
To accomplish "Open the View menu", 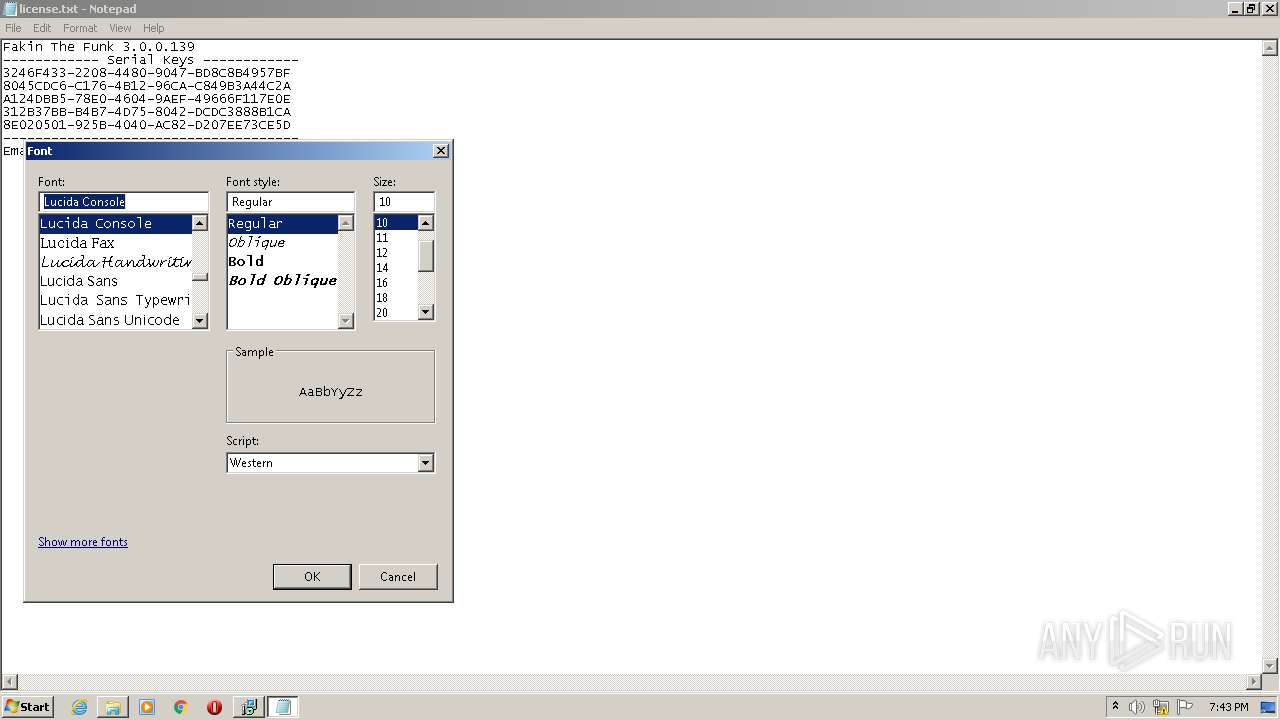I will (120, 28).
